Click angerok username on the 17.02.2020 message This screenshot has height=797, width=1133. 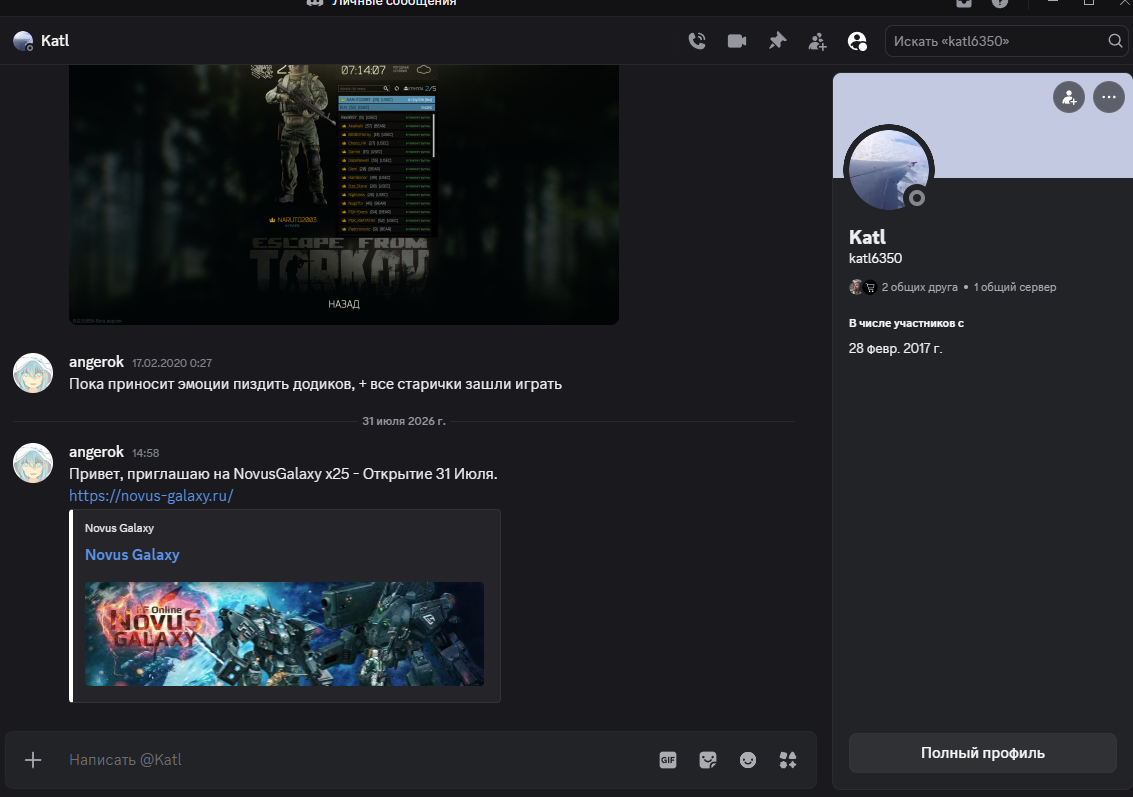tap(96, 361)
